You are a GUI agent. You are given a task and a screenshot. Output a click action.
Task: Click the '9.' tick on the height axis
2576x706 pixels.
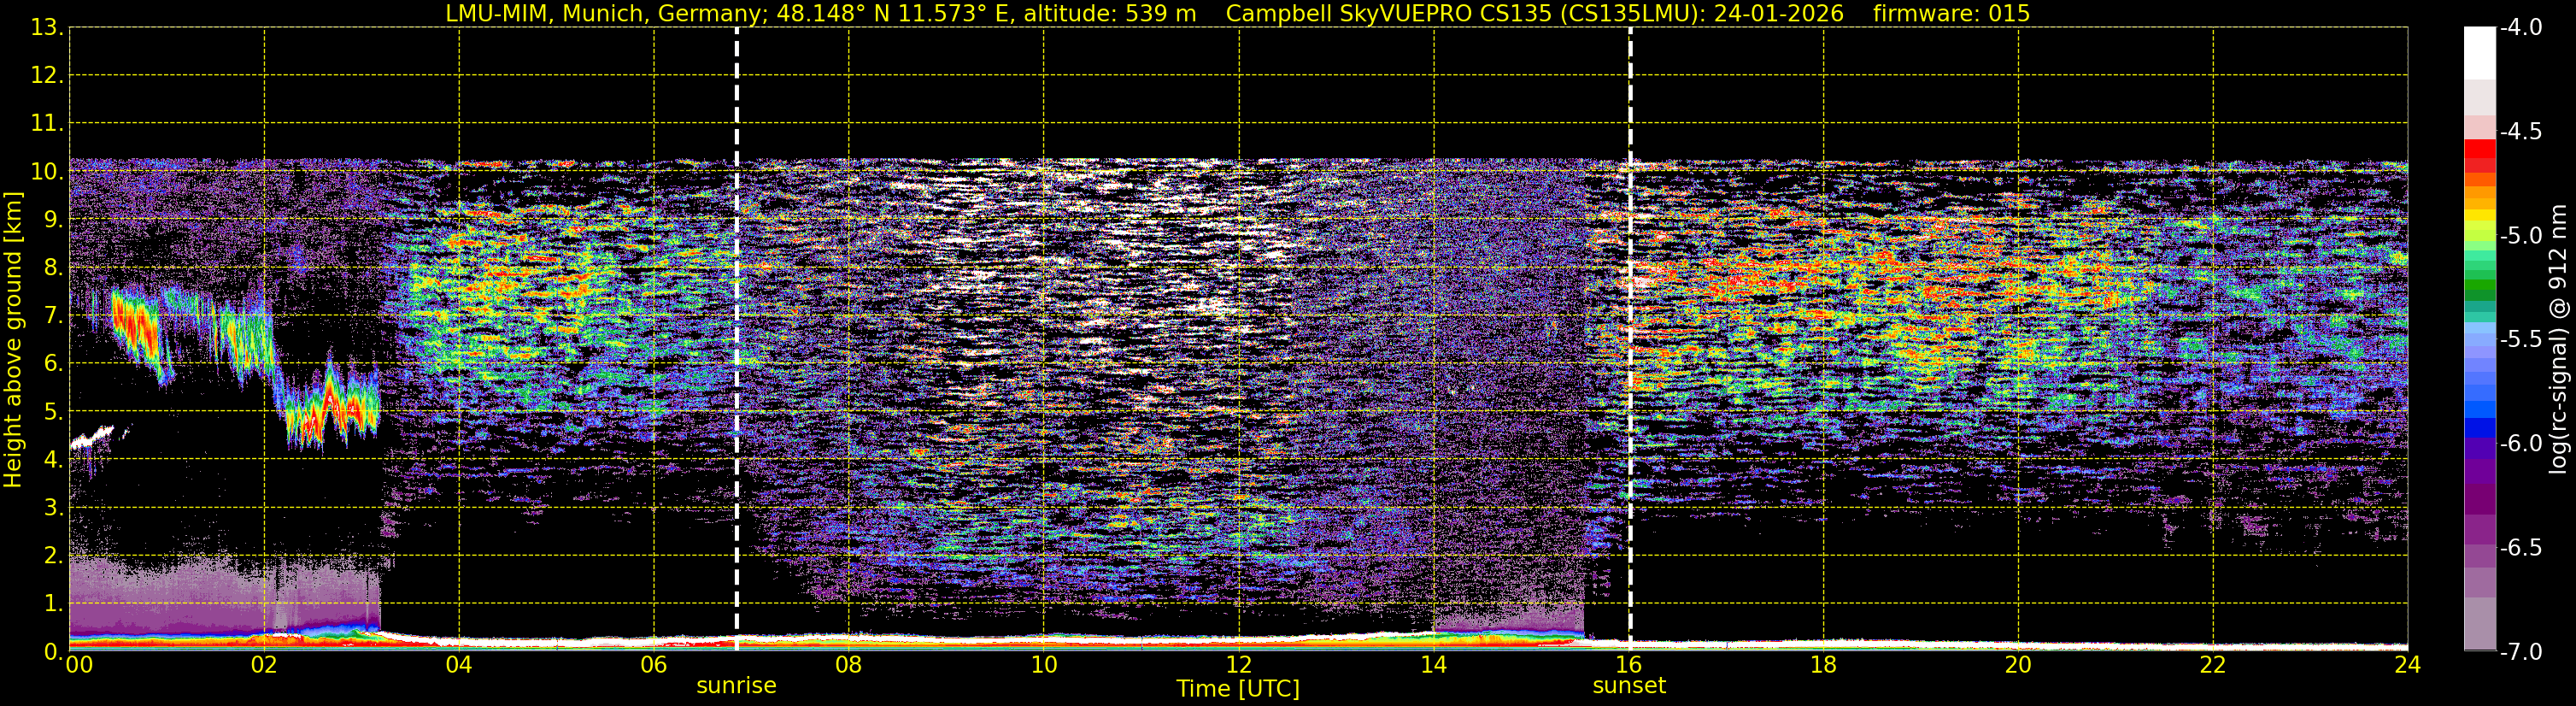tap(53, 219)
